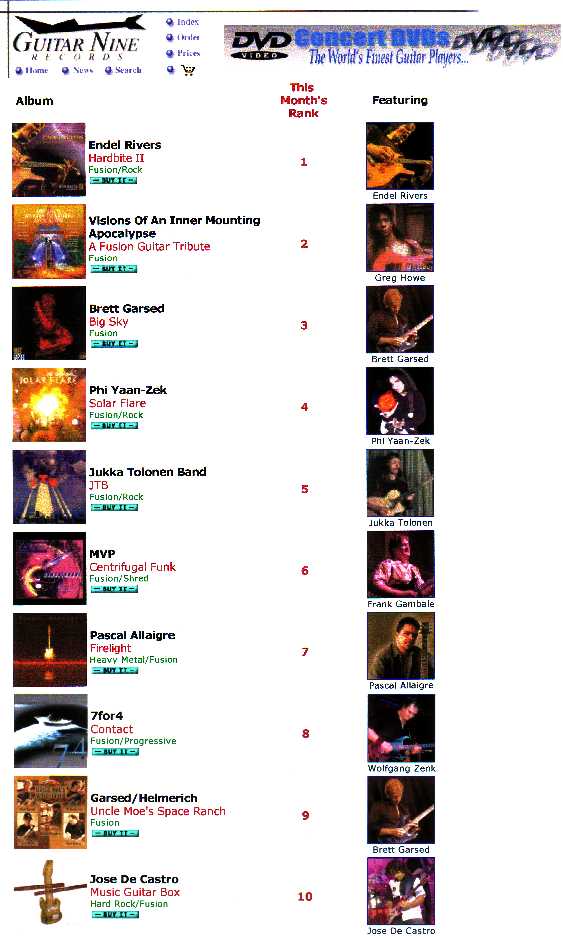The width and height of the screenshot is (563, 939).
Task: Open the Firelight album cover thumbnail
Action: click(x=50, y=650)
